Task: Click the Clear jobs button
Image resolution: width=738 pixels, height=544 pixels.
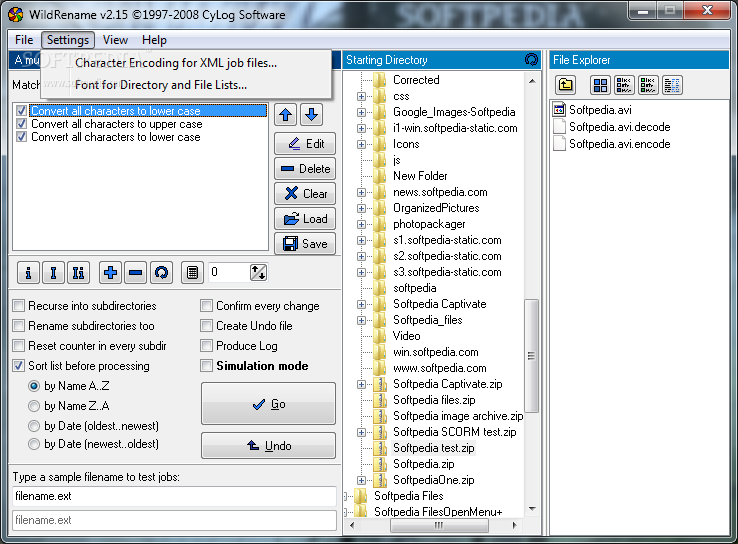Action: click(305, 193)
